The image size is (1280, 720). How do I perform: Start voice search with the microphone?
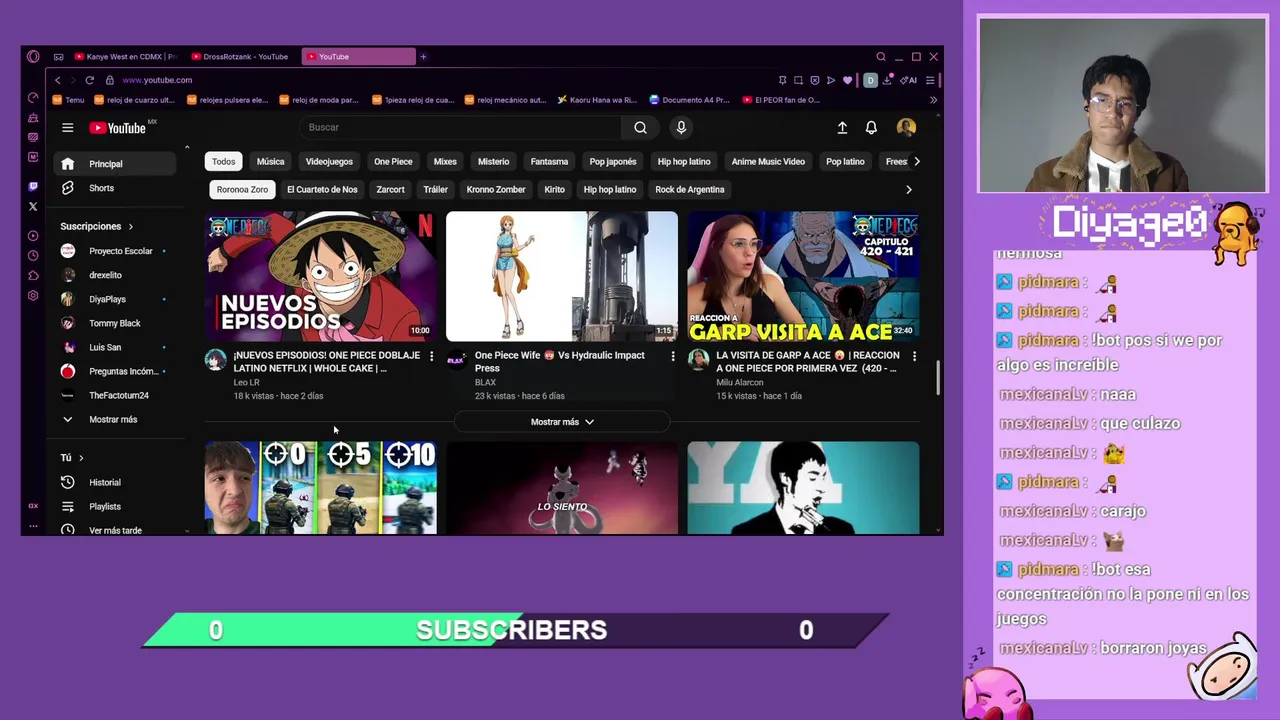681,127
